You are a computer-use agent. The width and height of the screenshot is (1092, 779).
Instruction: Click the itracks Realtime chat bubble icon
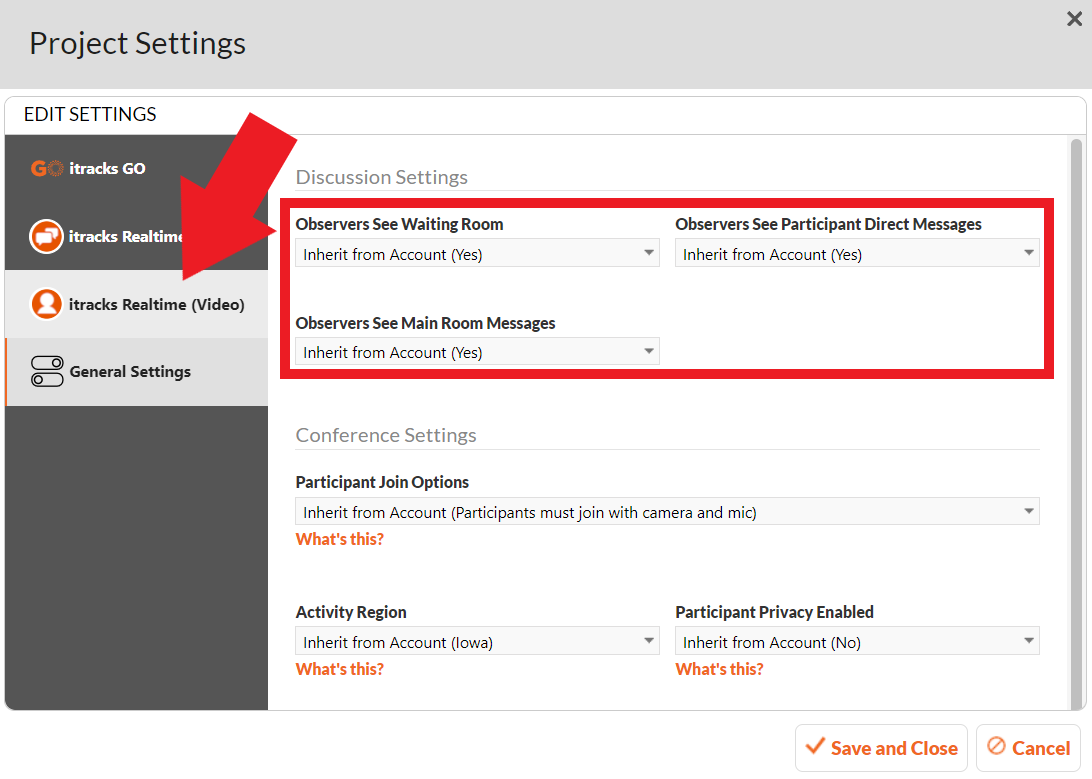tap(47, 237)
